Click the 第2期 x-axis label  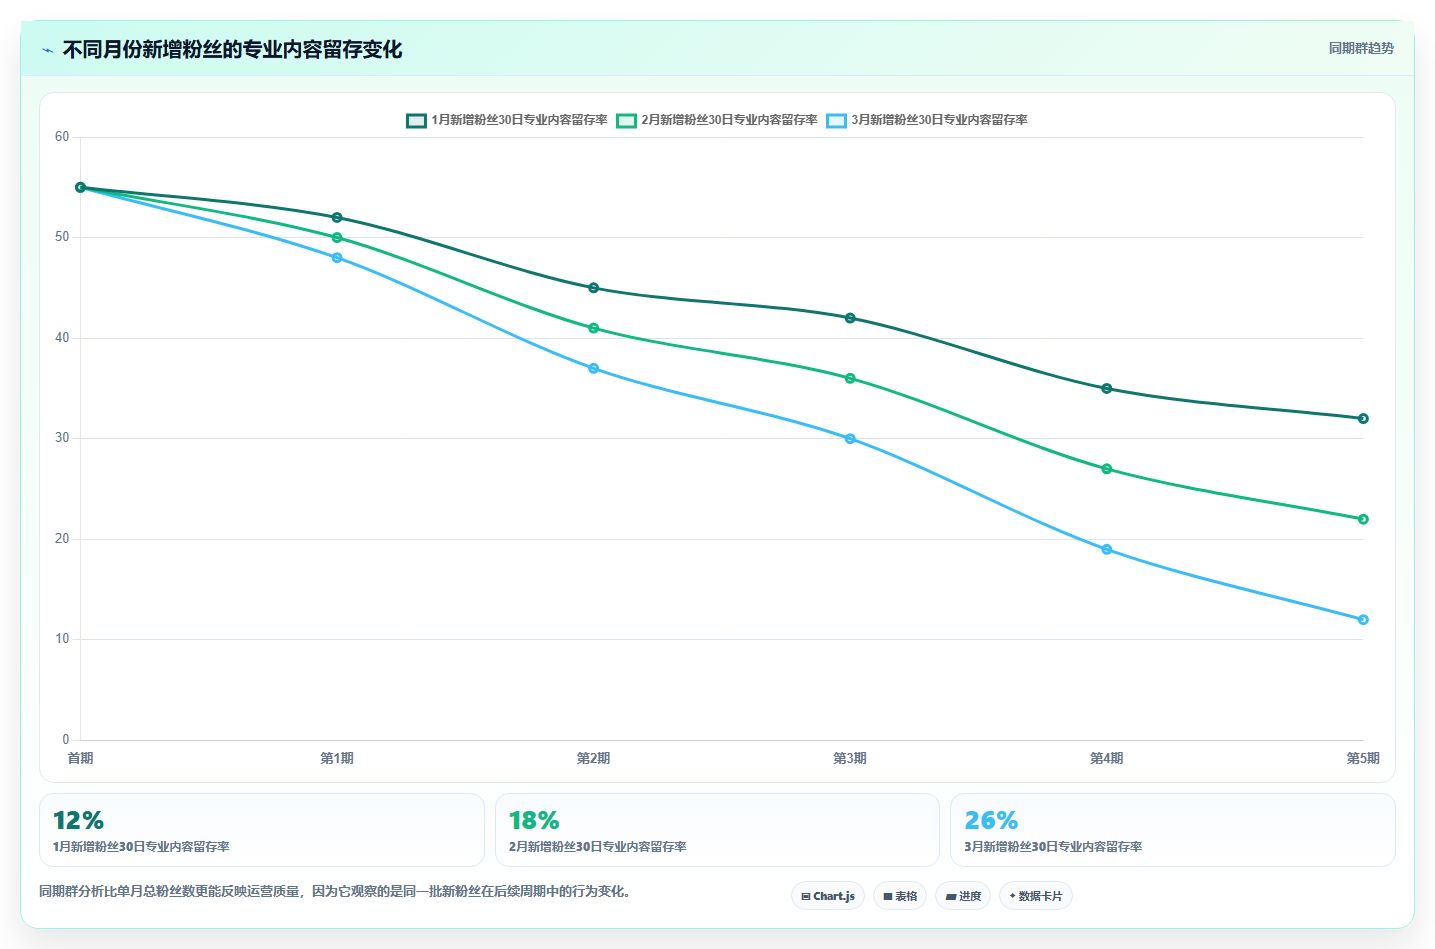pyautogui.click(x=594, y=758)
